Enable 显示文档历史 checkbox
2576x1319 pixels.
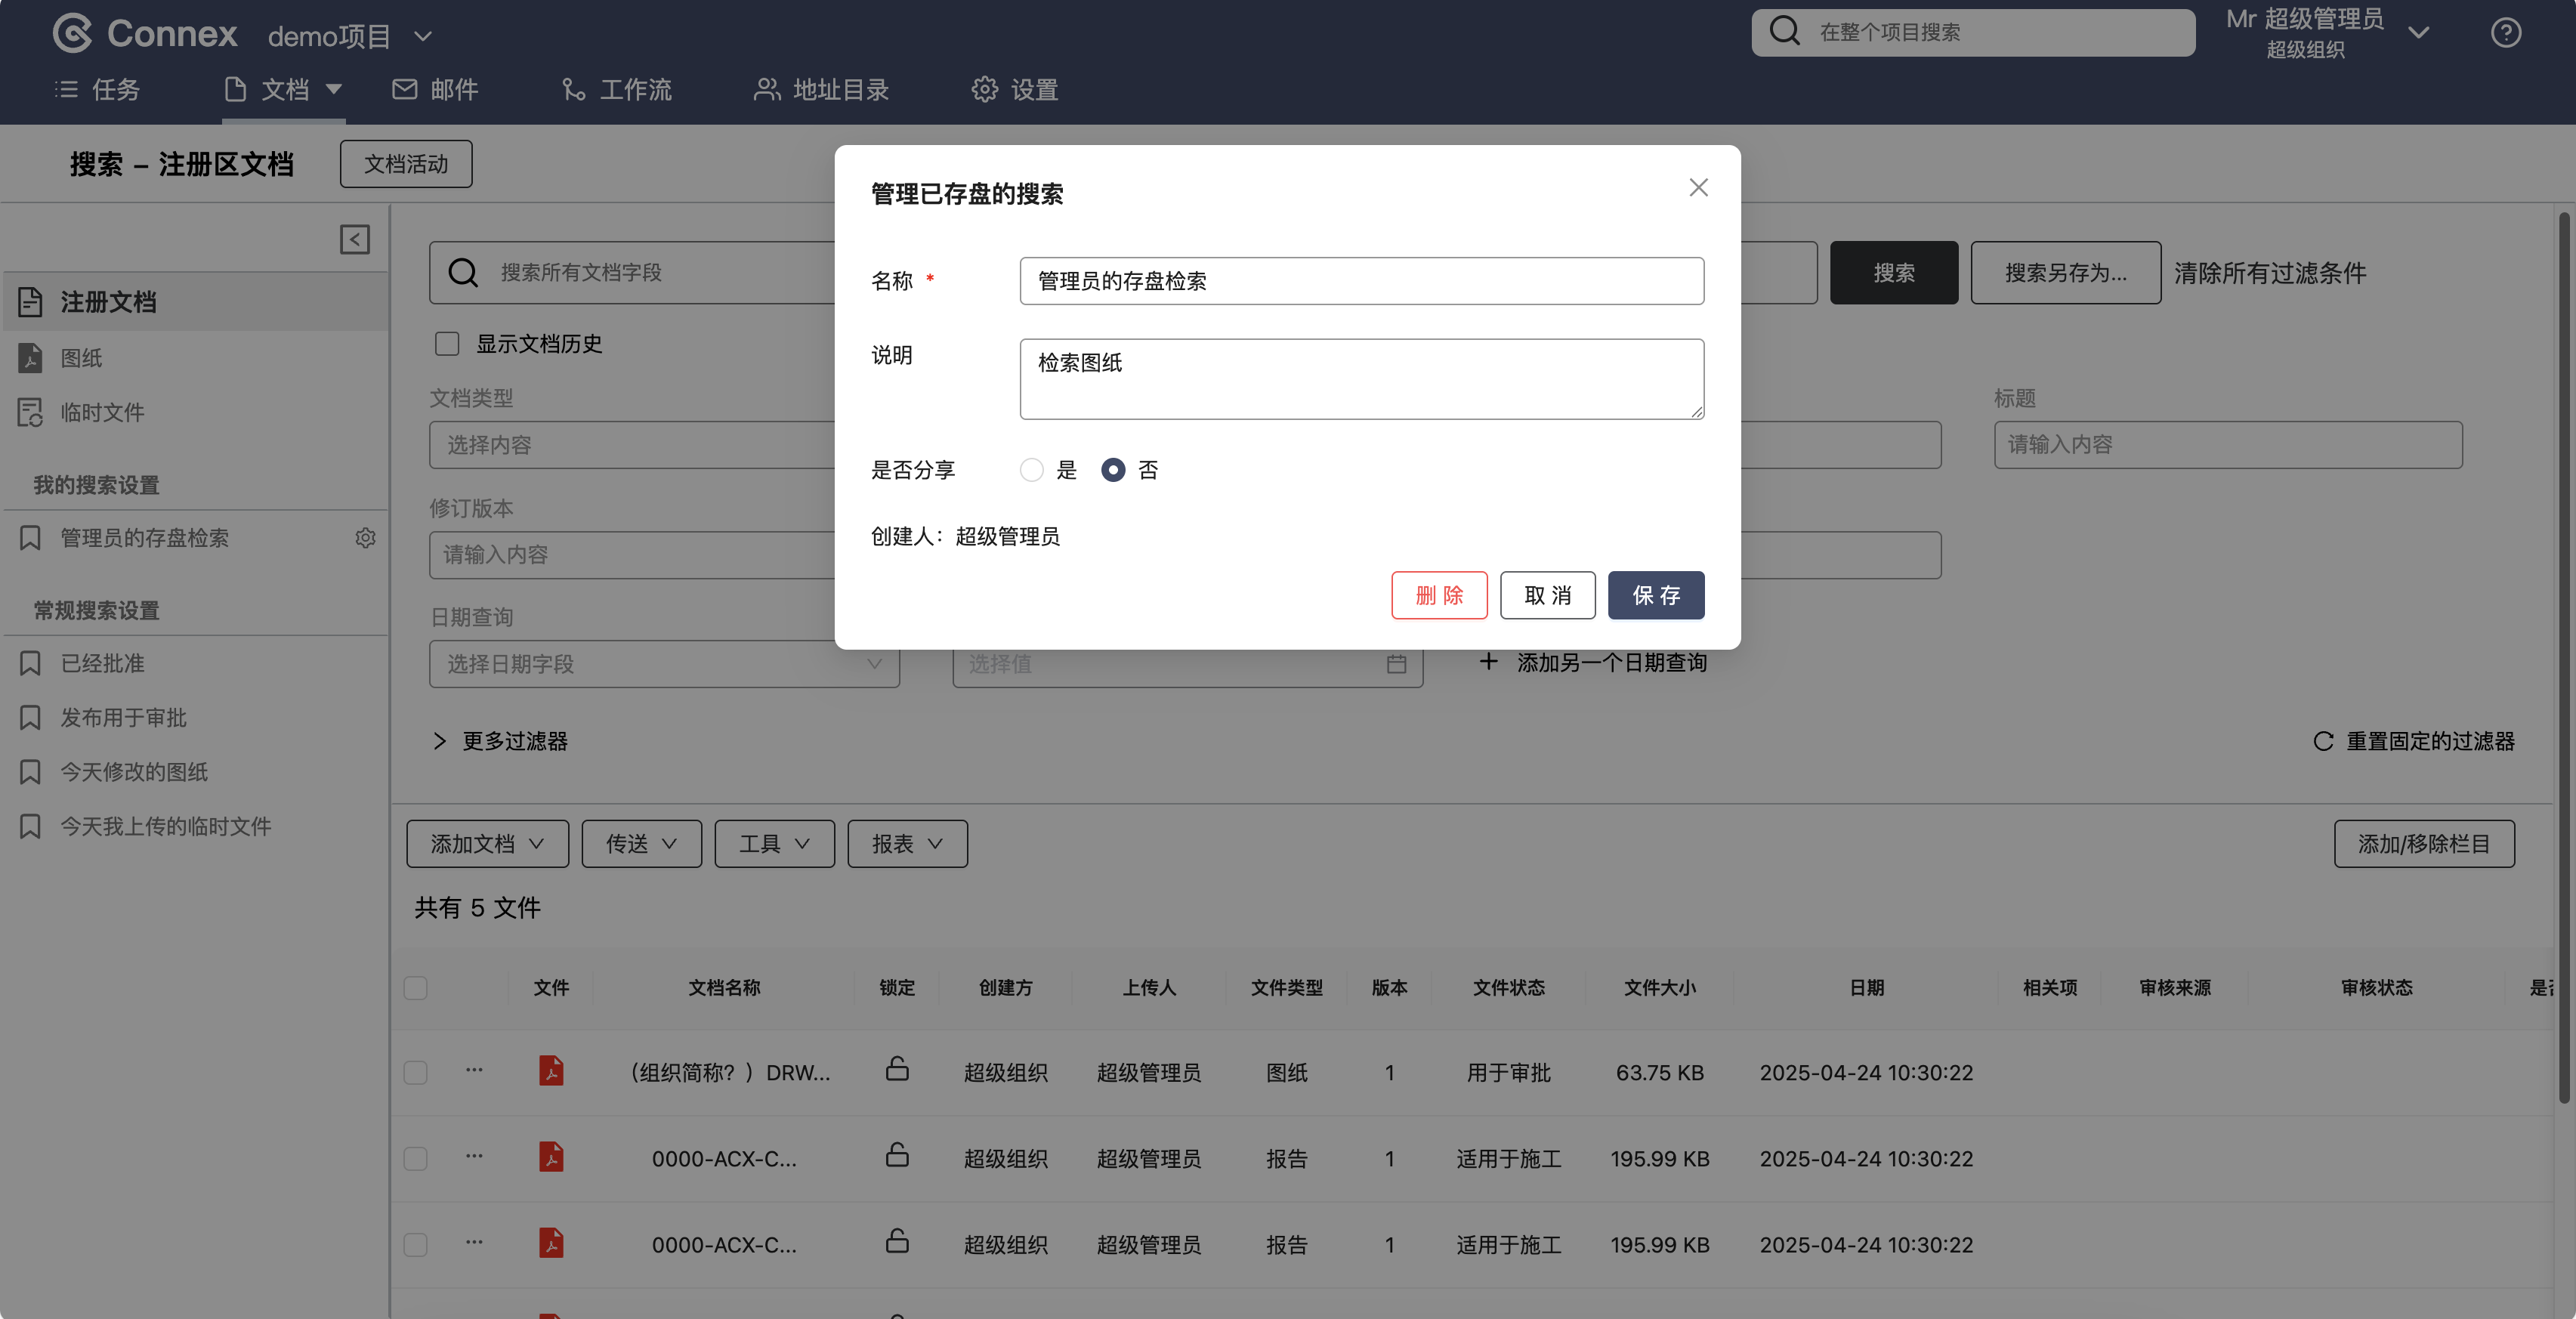(x=447, y=344)
